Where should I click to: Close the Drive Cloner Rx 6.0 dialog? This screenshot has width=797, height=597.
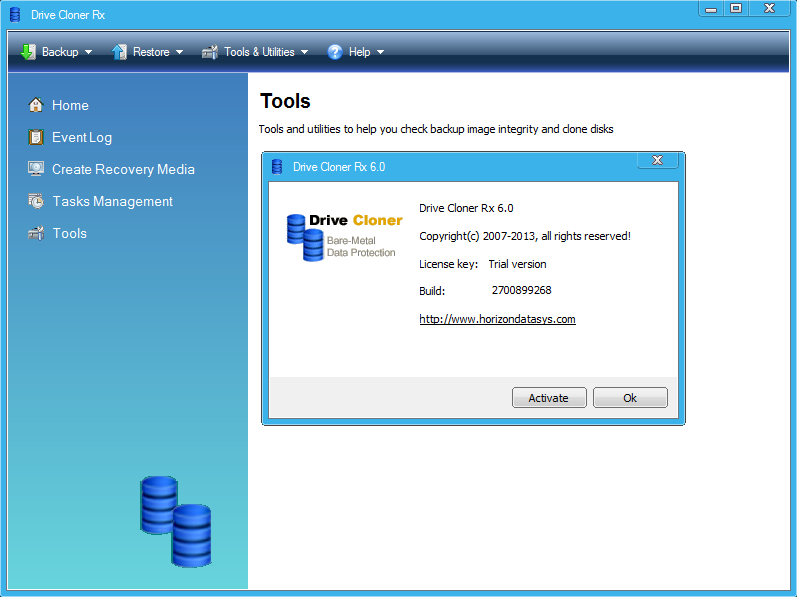pyautogui.click(x=657, y=160)
